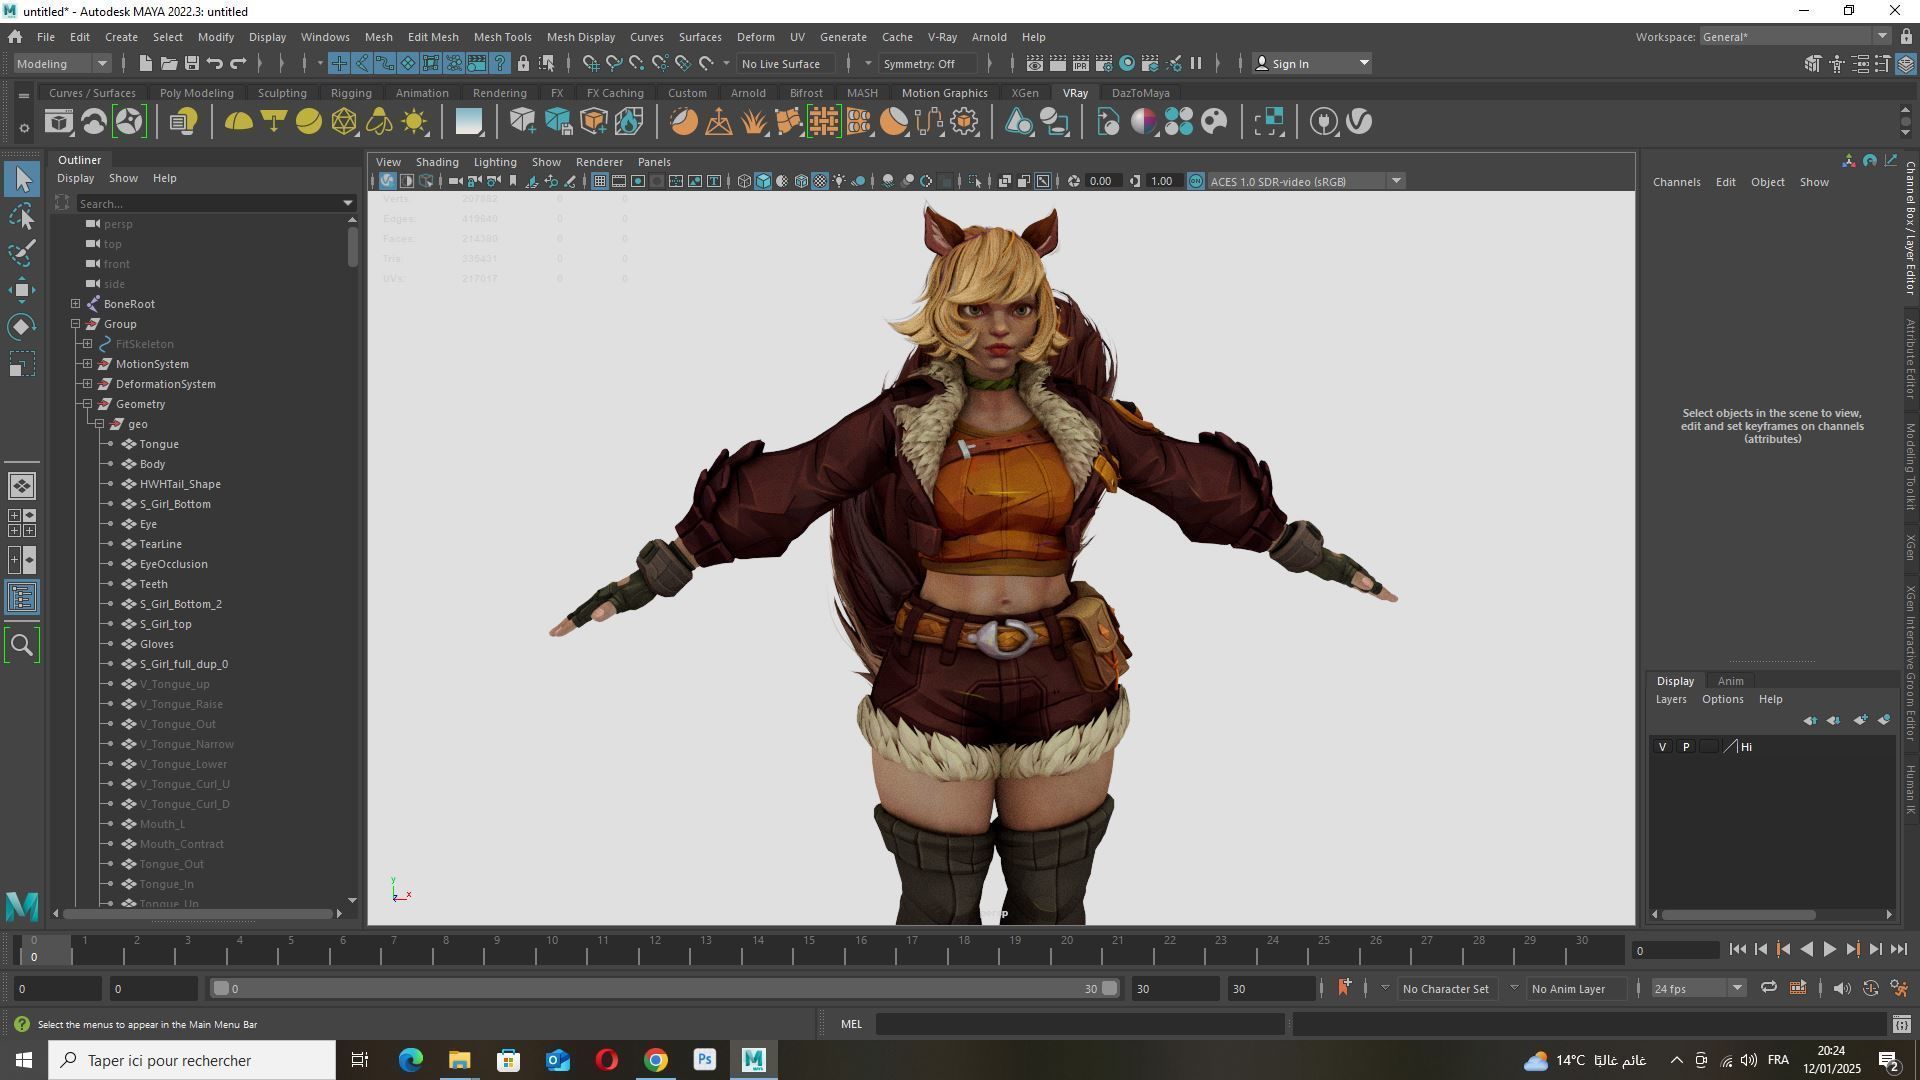Collapse the Group node in Outliner

coord(76,324)
